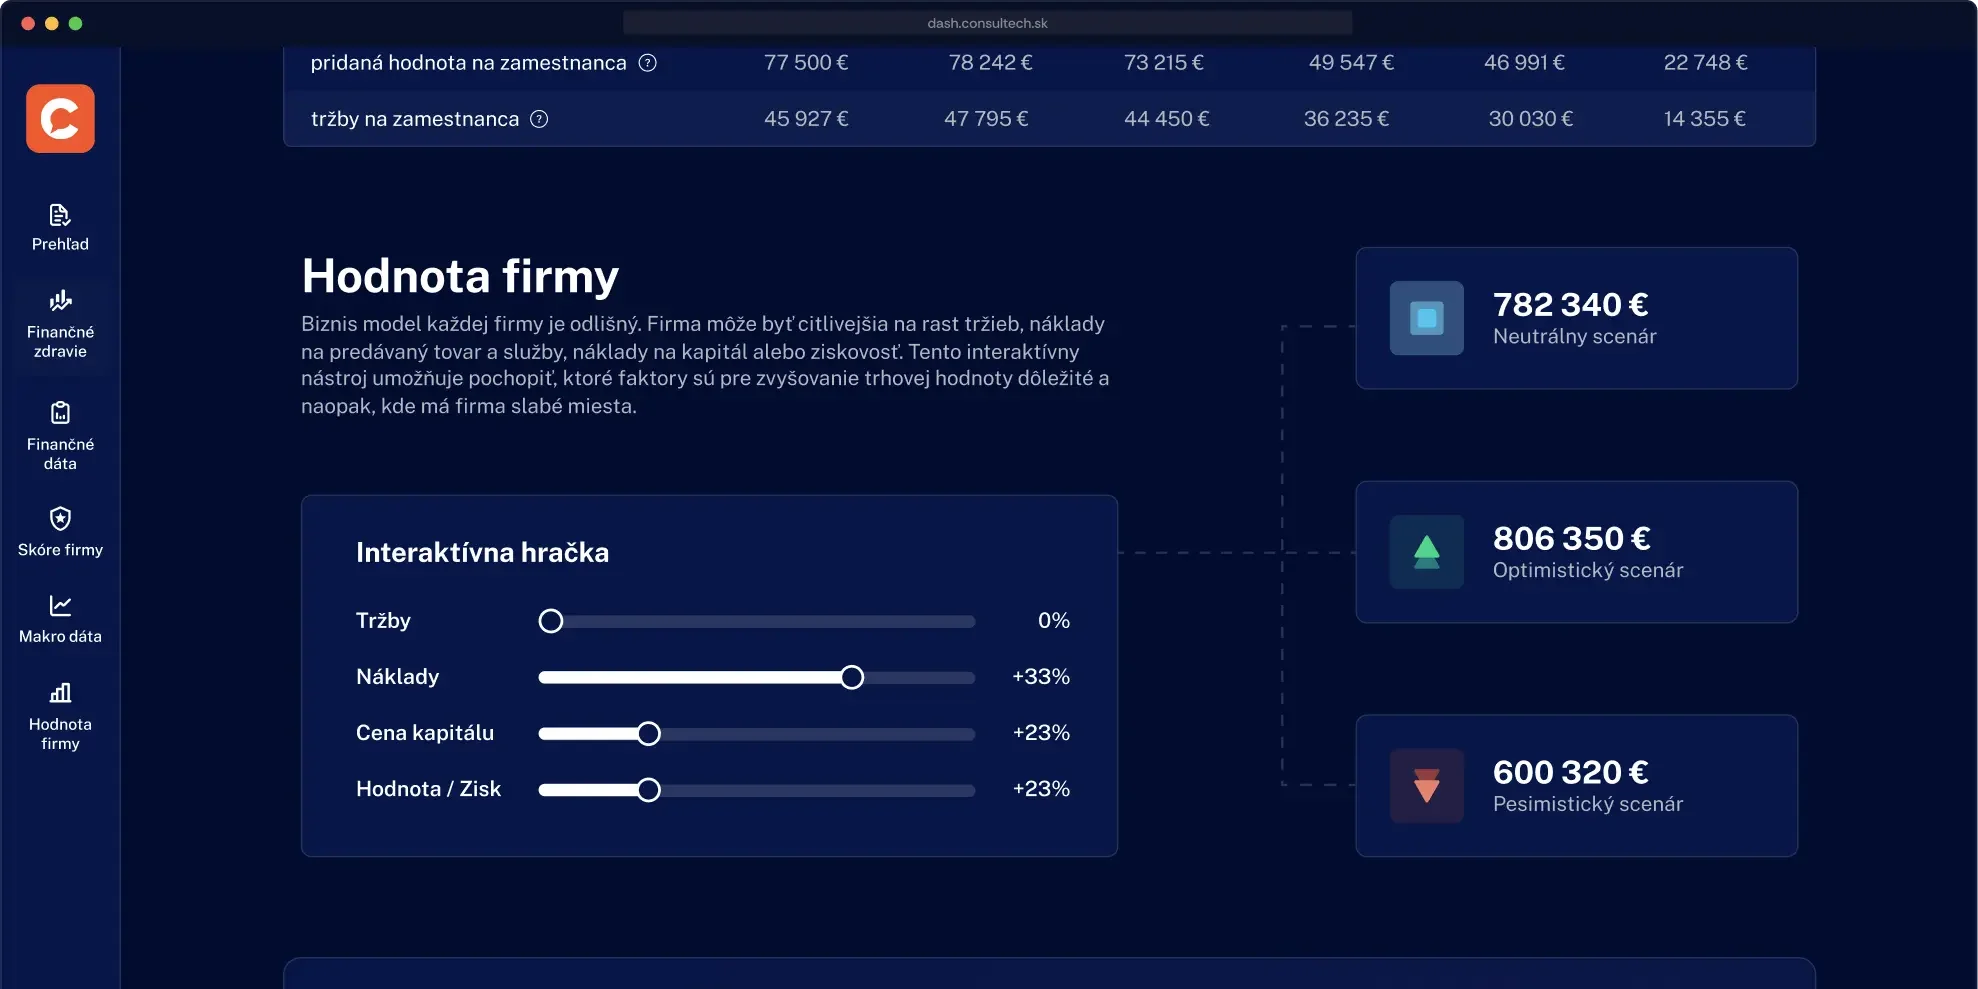Select the Optimistický scenár card

pyautogui.click(x=1576, y=552)
